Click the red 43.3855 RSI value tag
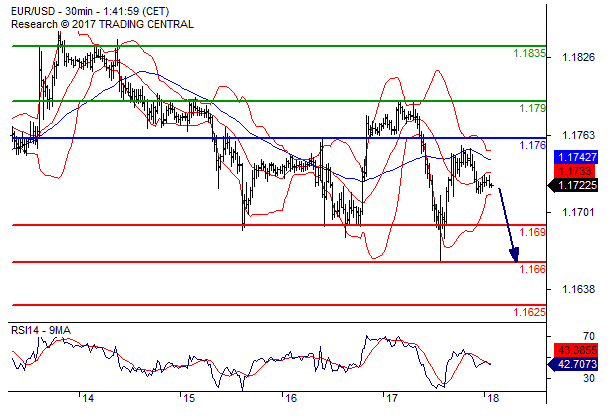 pyautogui.click(x=576, y=350)
